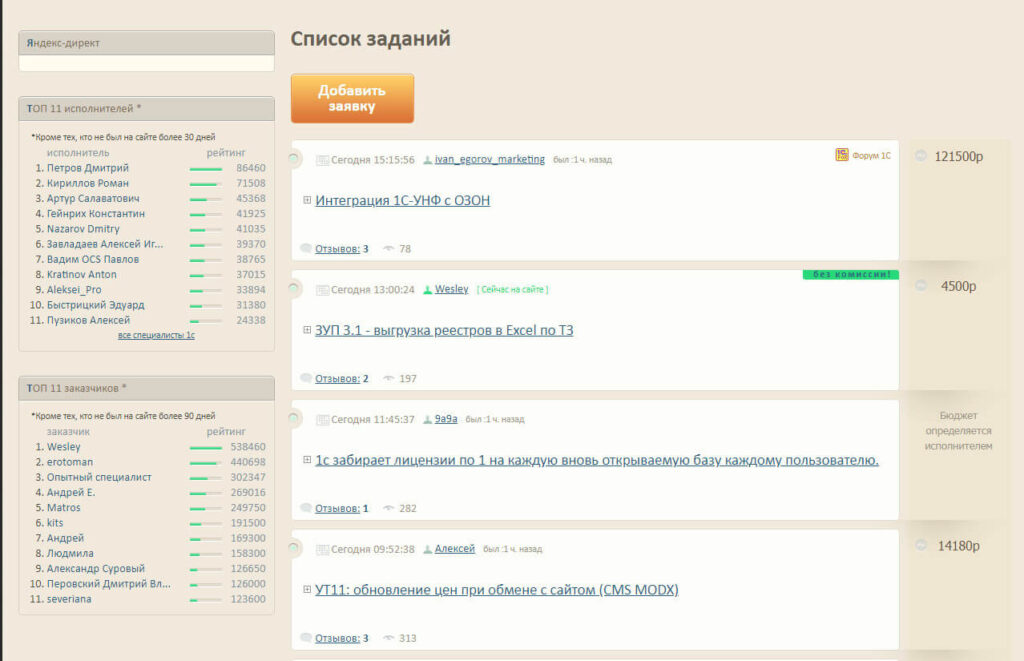Open the все специалисты 1с link
Viewport: 1024px width, 661px height.
[156, 336]
